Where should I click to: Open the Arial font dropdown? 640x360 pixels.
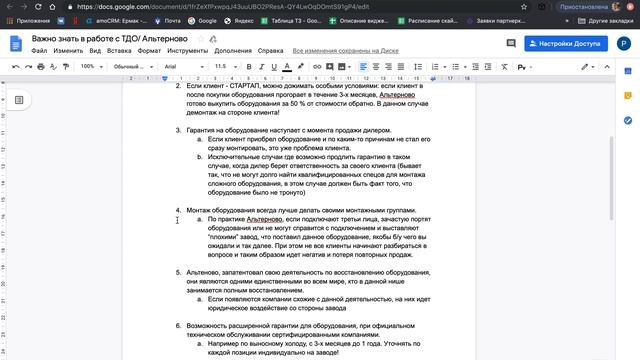pyautogui.click(x=184, y=67)
